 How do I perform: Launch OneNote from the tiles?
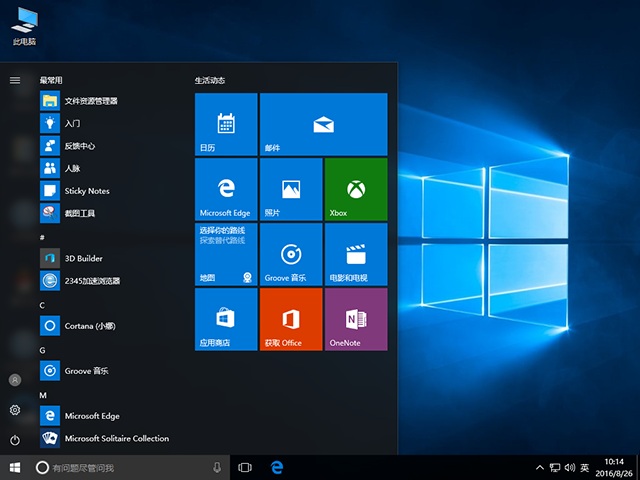(355, 319)
